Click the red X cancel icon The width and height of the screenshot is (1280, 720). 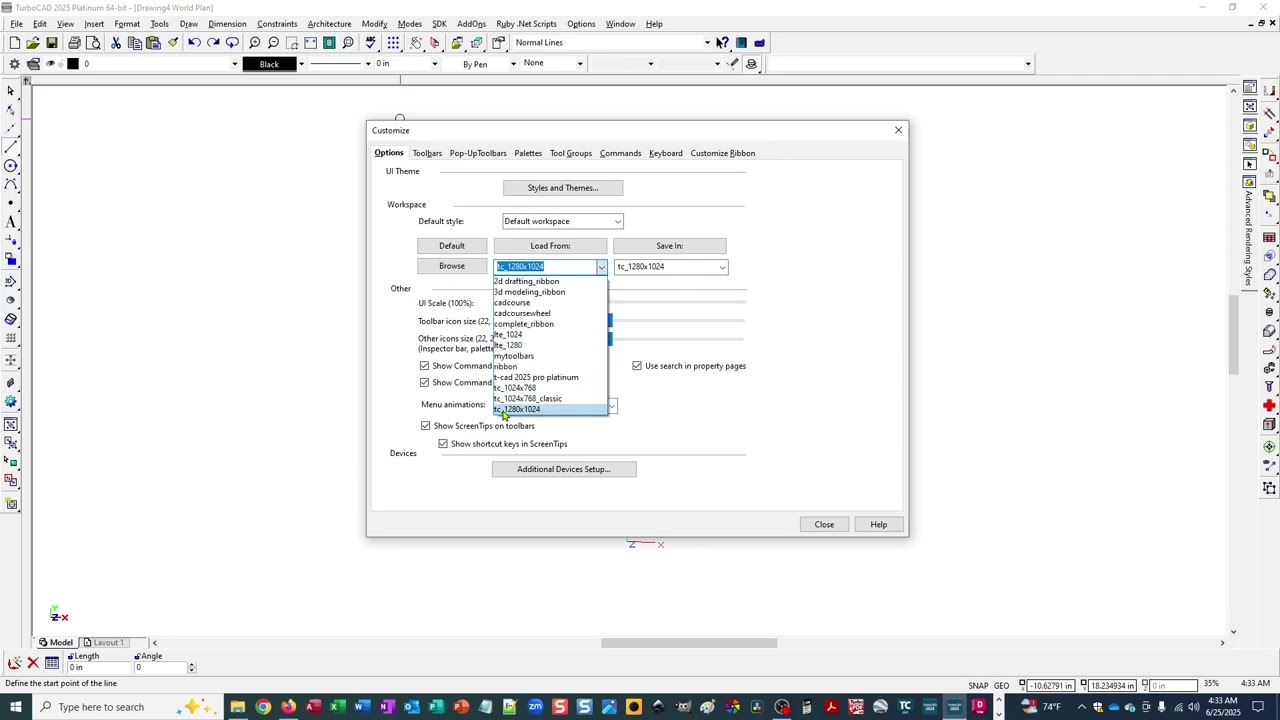pyautogui.click(x=33, y=662)
